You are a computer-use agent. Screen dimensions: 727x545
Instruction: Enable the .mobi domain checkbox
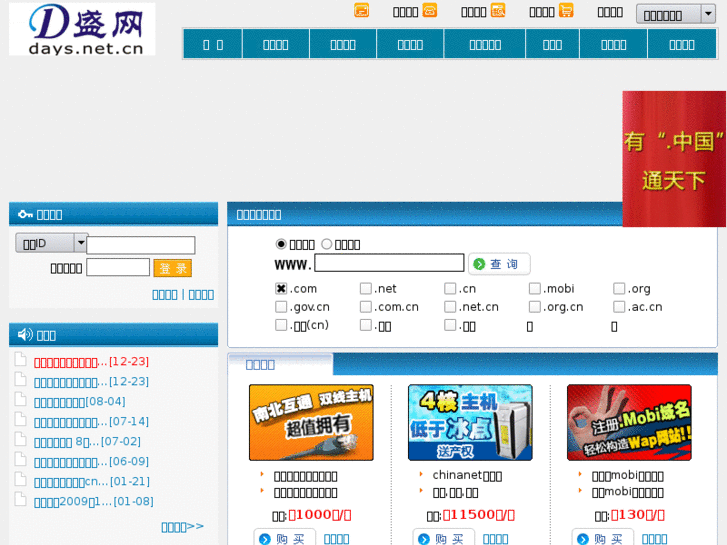535,289
